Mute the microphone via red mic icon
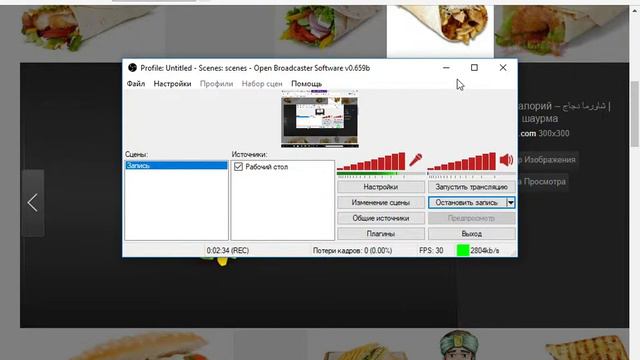This screenshot has width=640, height=360. pyautogui.click(x=416, y=160)
